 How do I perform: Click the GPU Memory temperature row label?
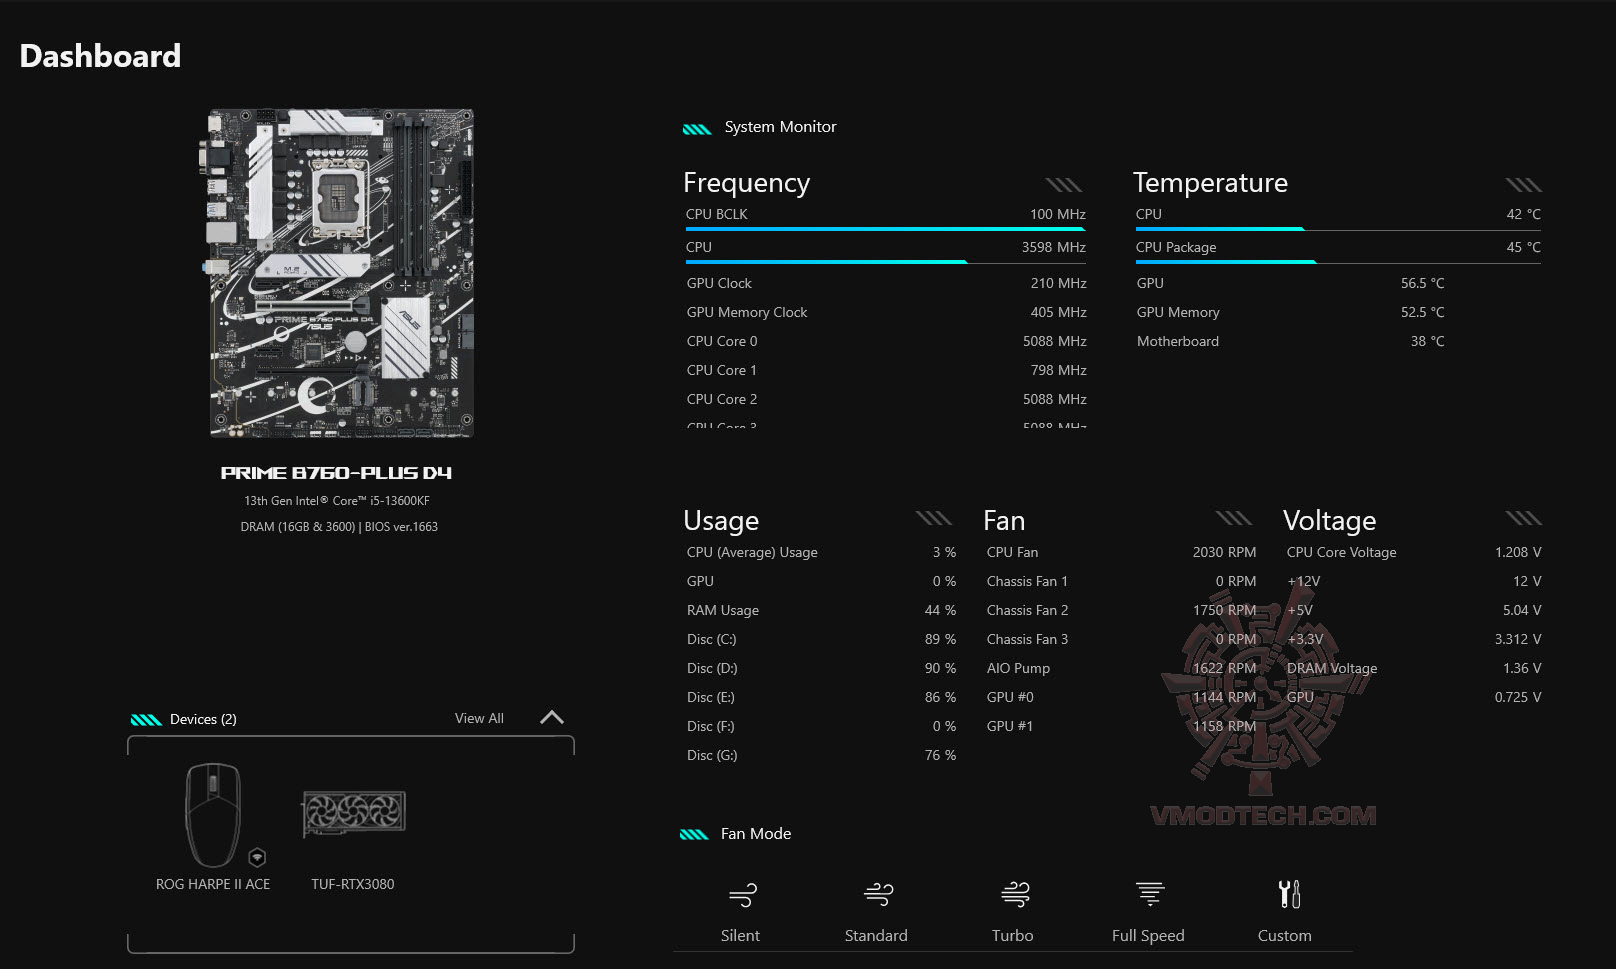pos(1178,312)
